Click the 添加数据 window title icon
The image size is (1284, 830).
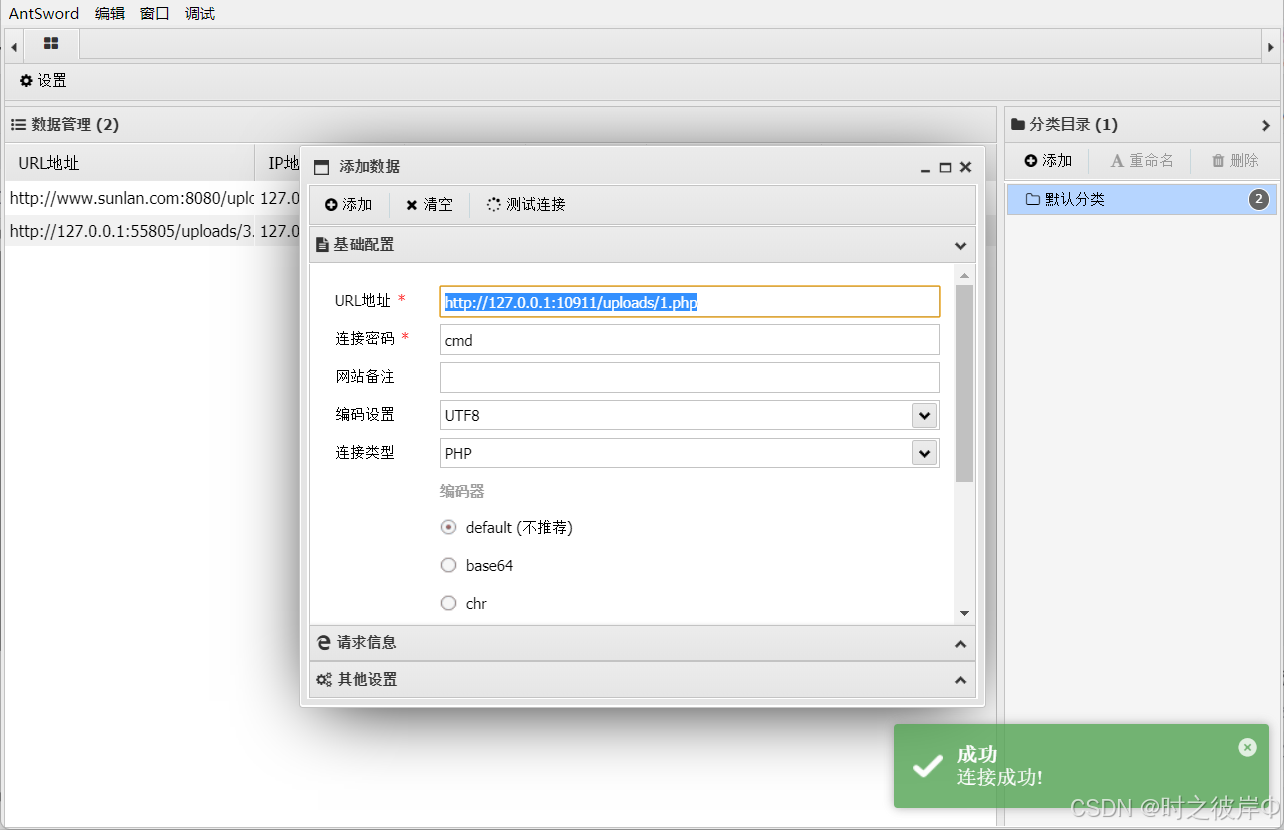point(321,168)
